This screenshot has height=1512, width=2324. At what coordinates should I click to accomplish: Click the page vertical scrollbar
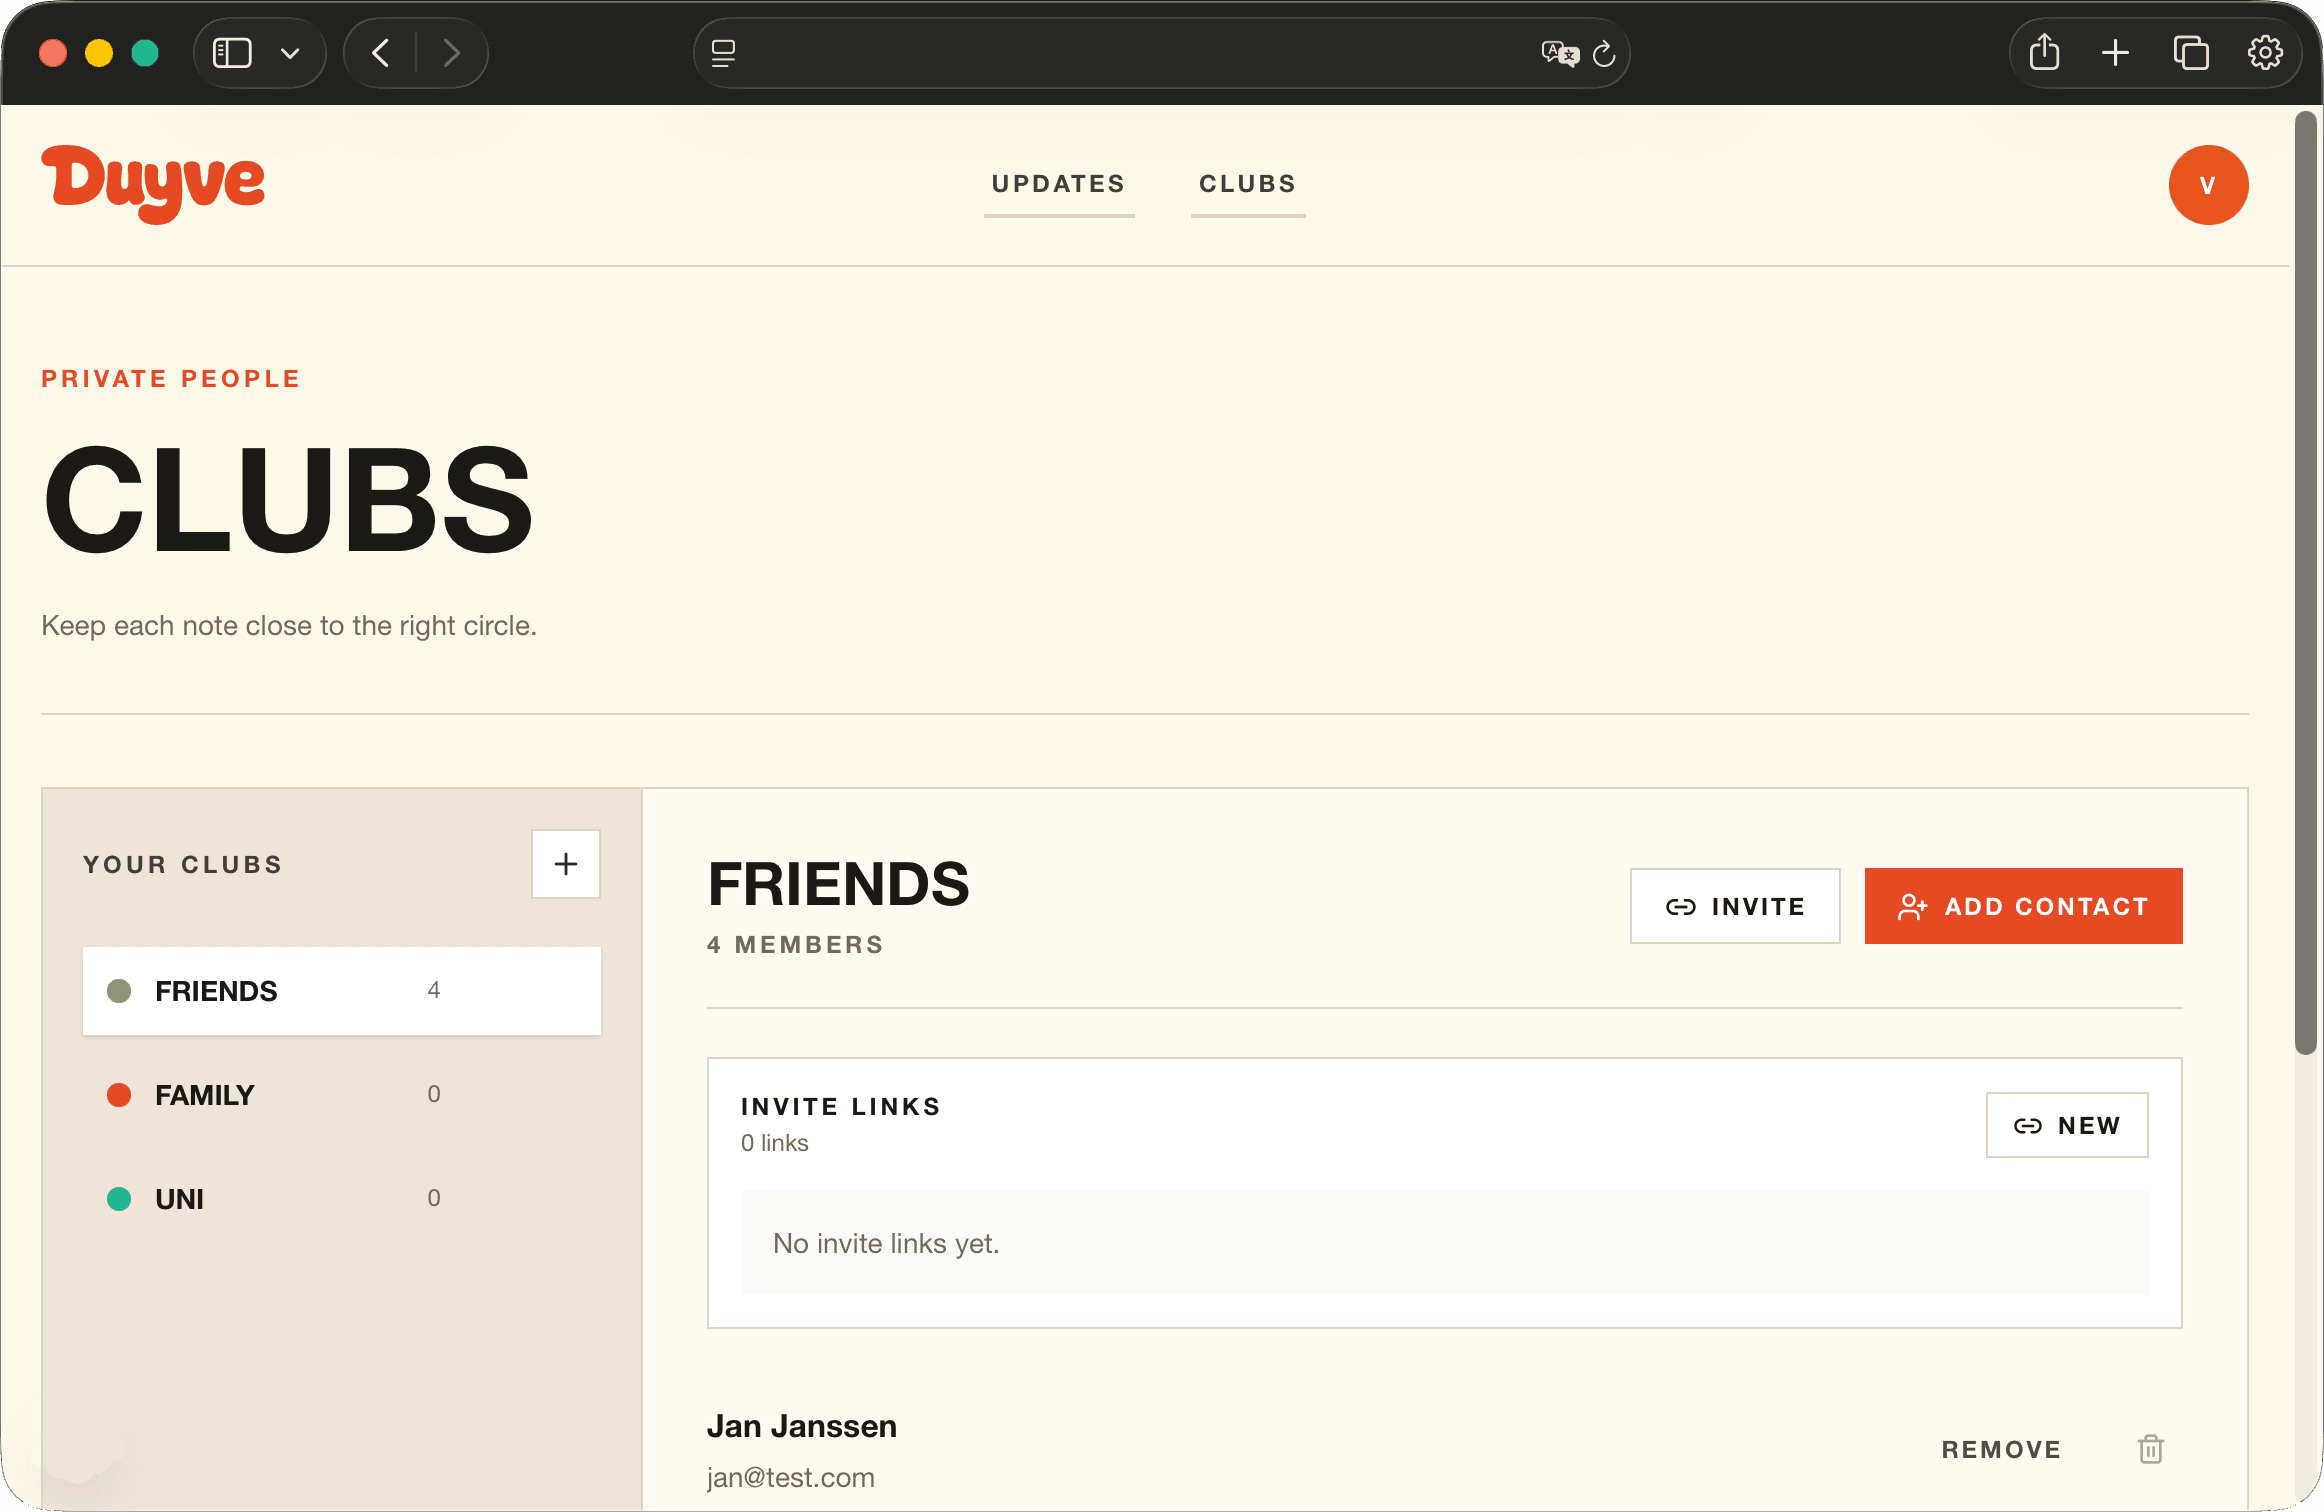click(2305, 584)
